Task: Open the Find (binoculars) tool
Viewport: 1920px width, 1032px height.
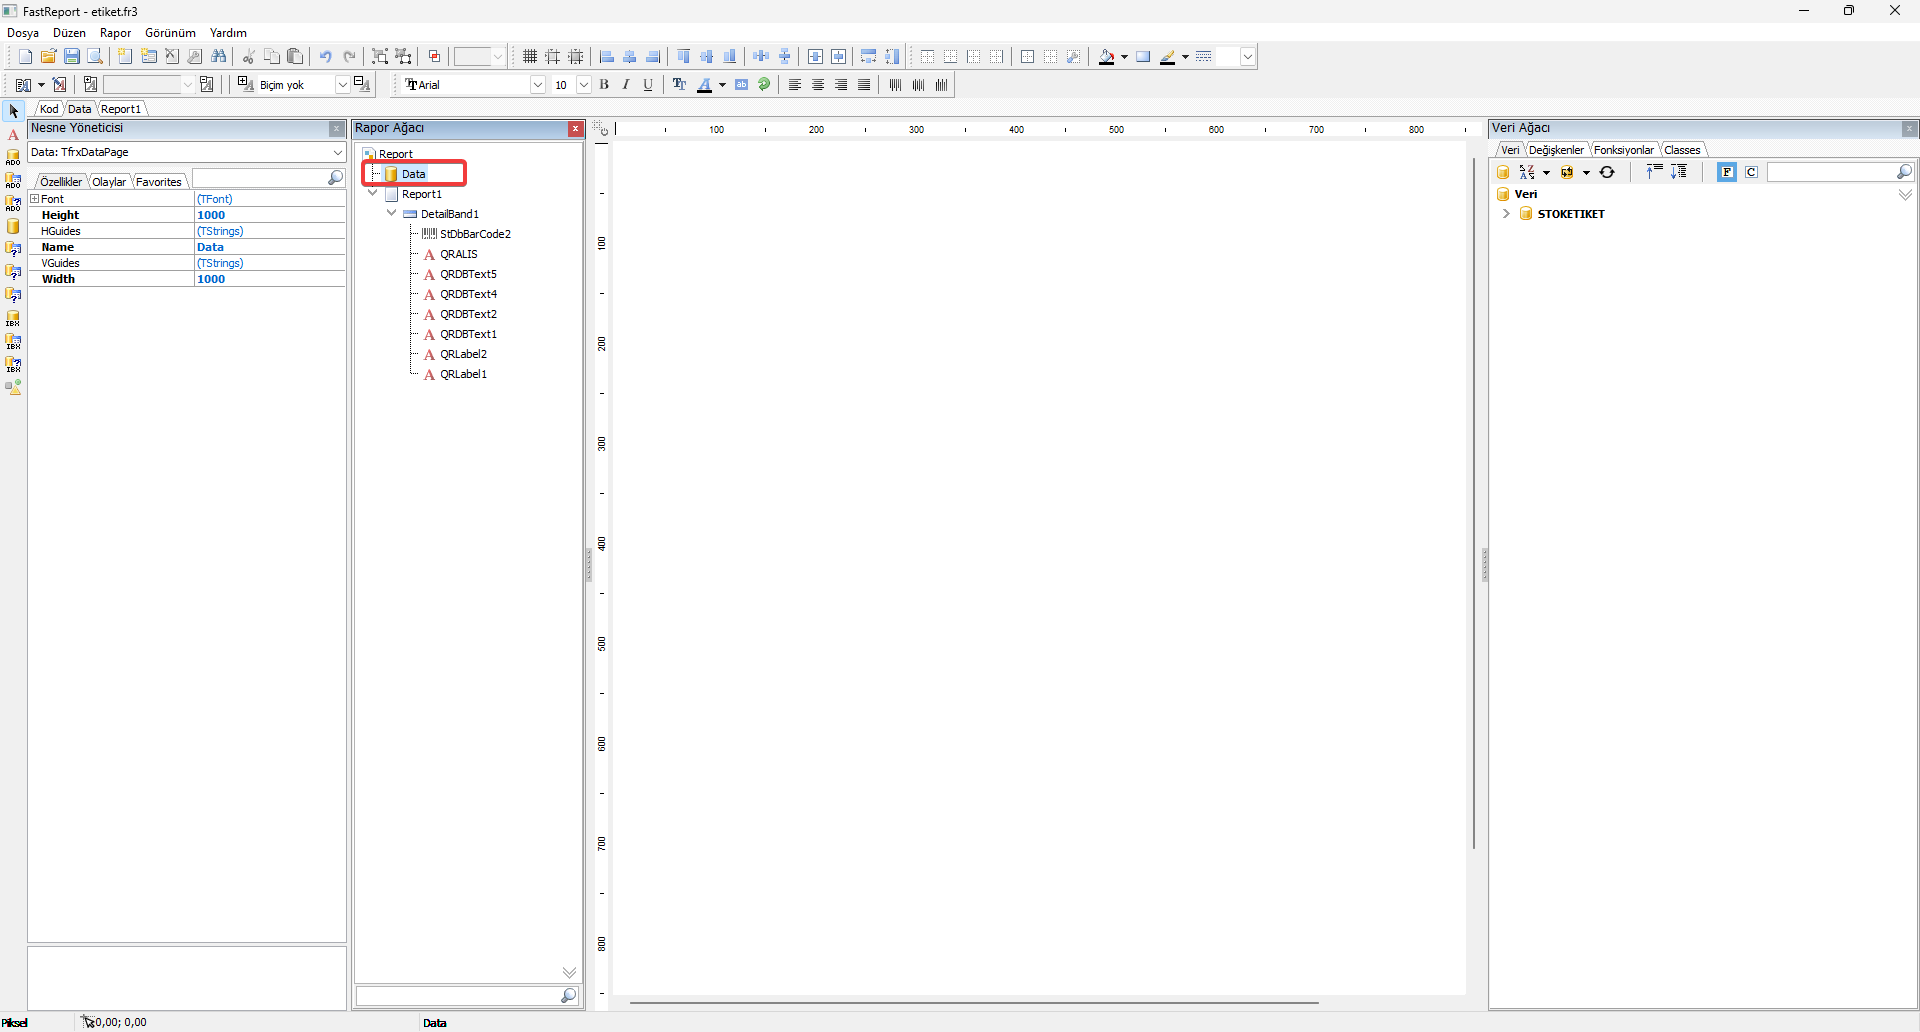Action: point(218,57)
